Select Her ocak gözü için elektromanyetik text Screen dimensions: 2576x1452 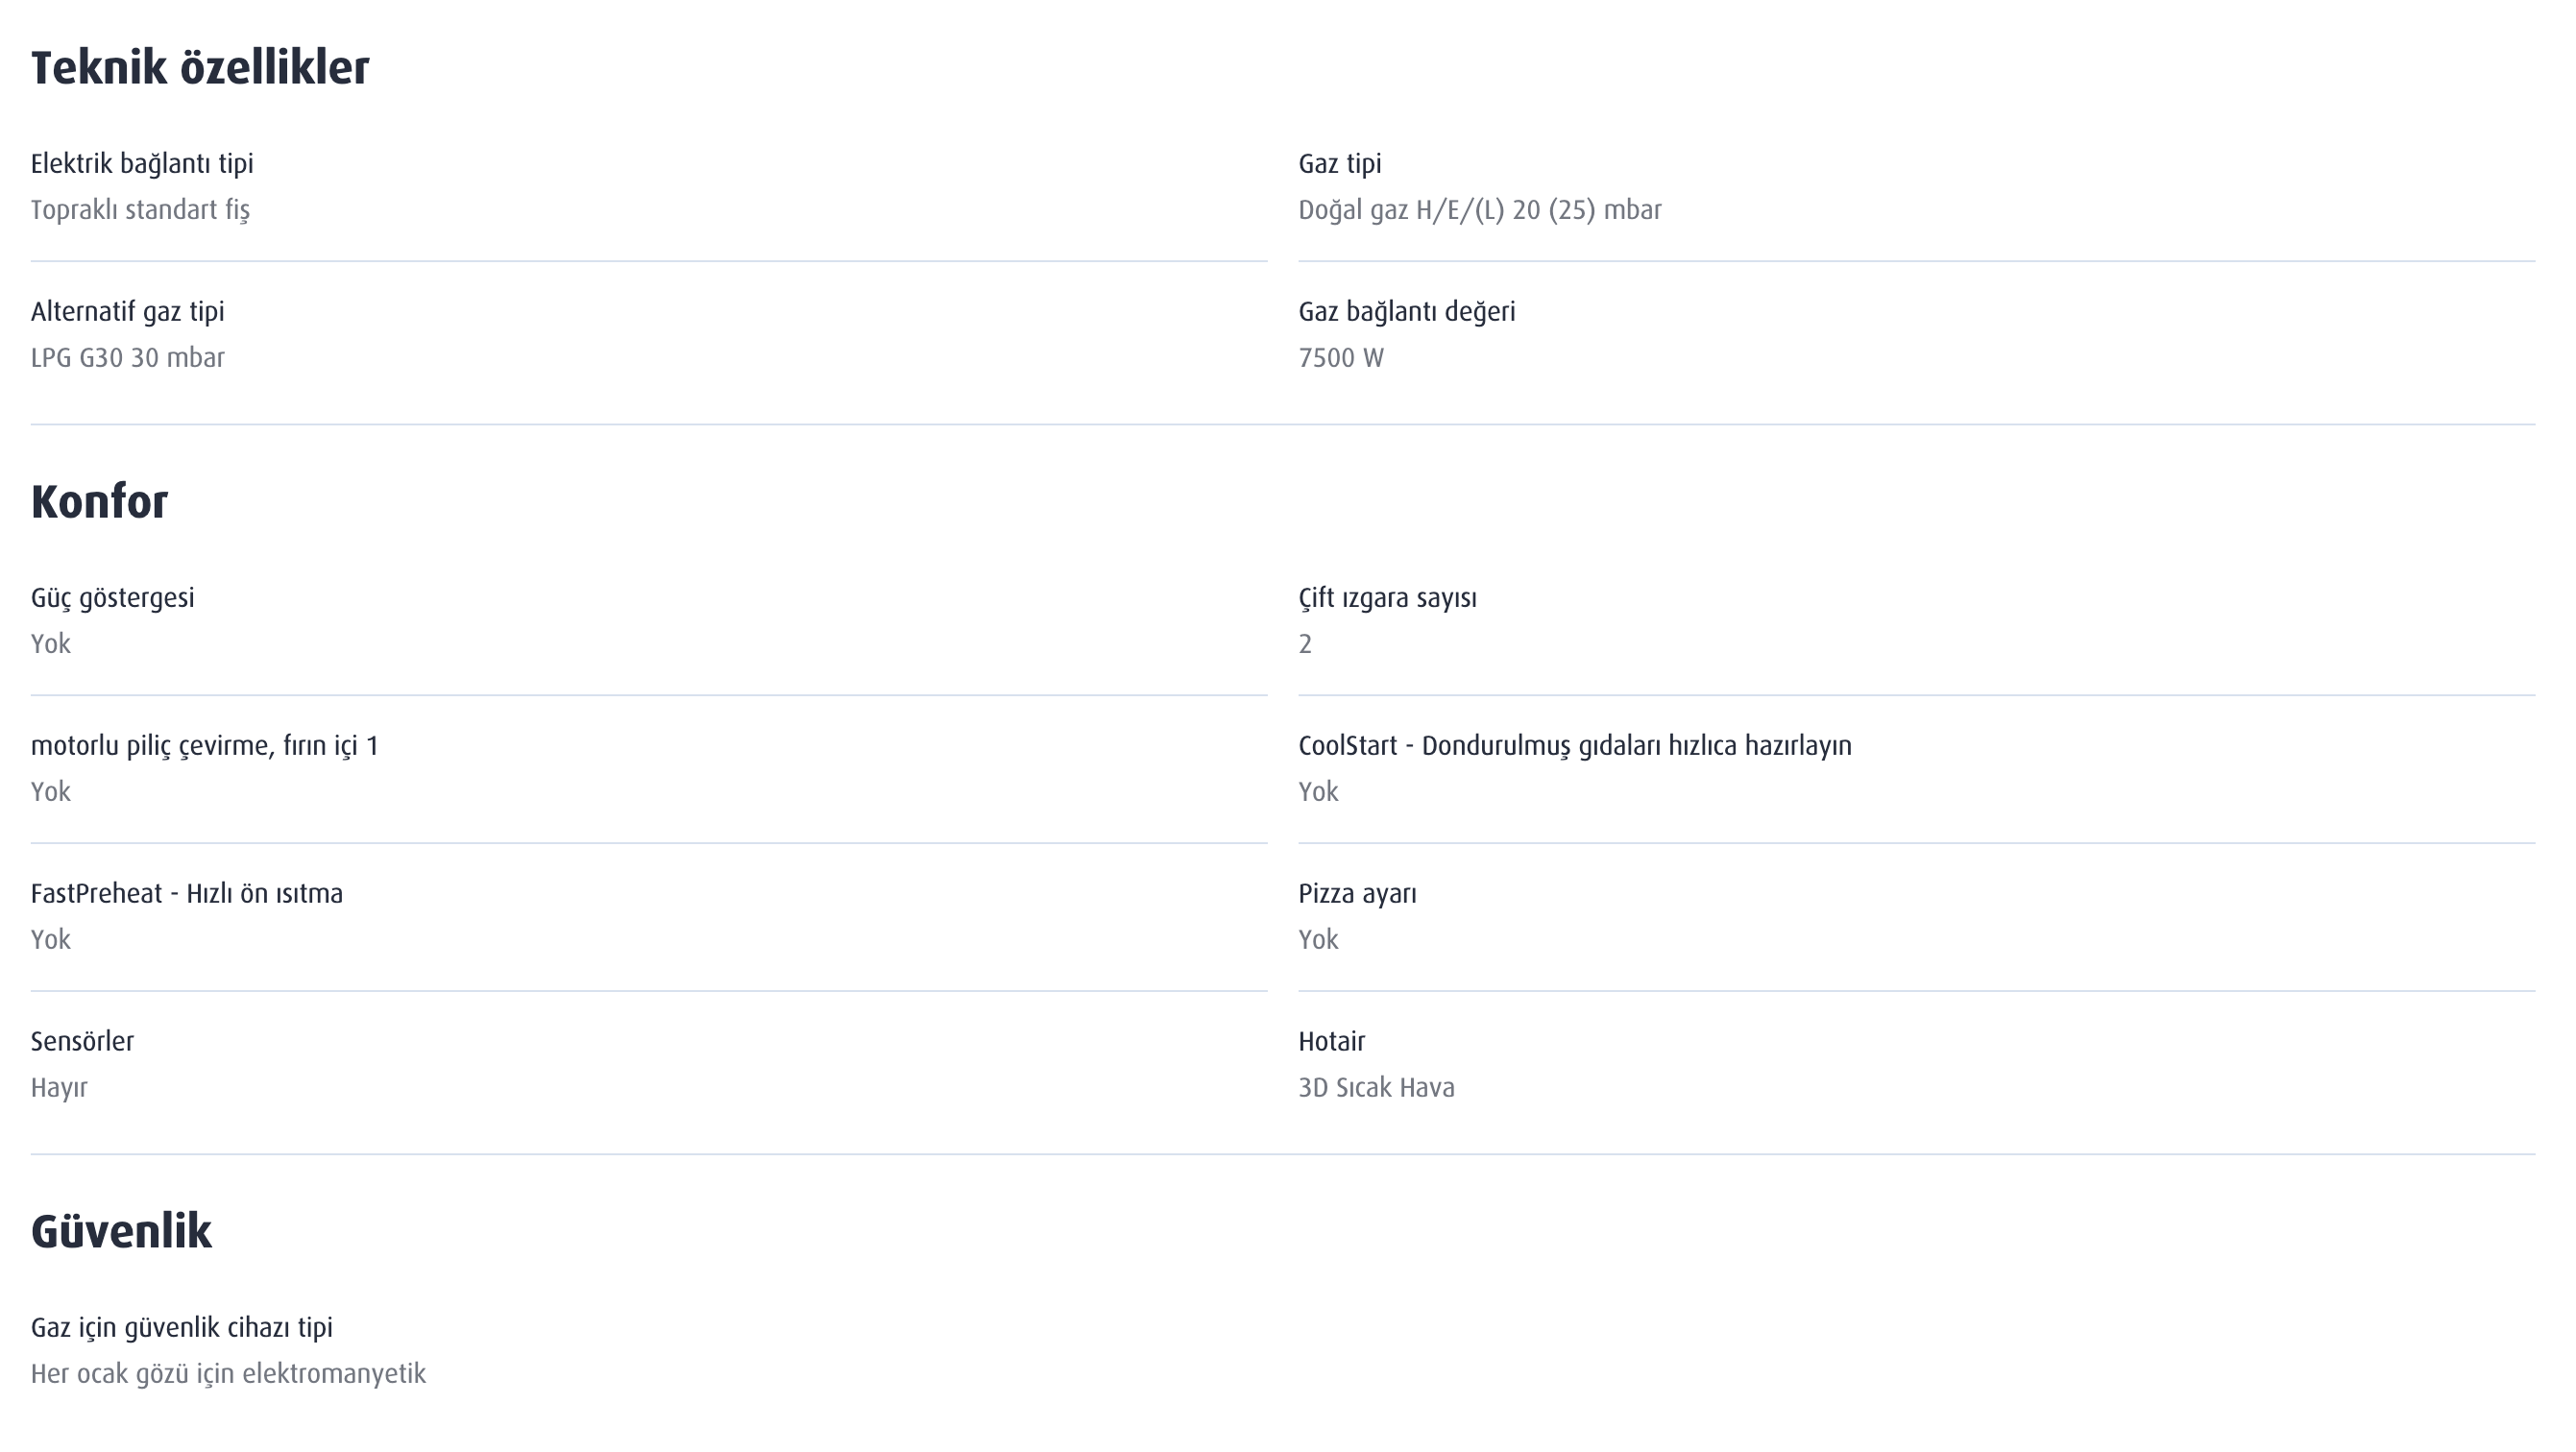click(x=229, y=1374)
